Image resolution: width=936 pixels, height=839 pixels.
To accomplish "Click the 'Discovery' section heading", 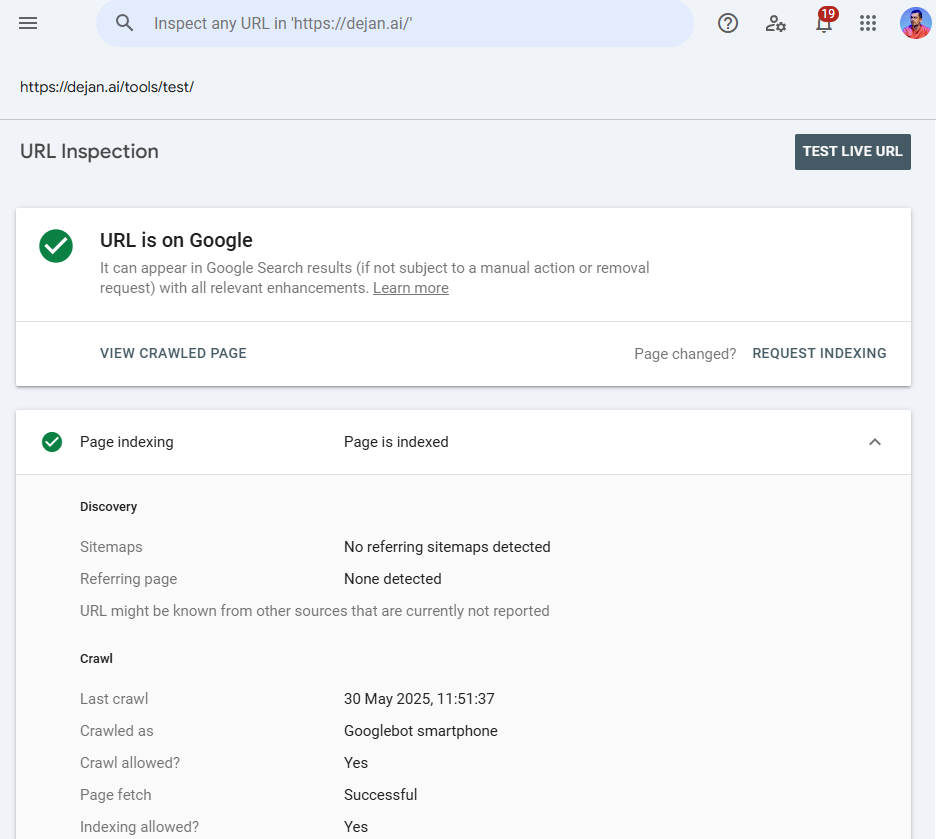I will coord(109,507).
